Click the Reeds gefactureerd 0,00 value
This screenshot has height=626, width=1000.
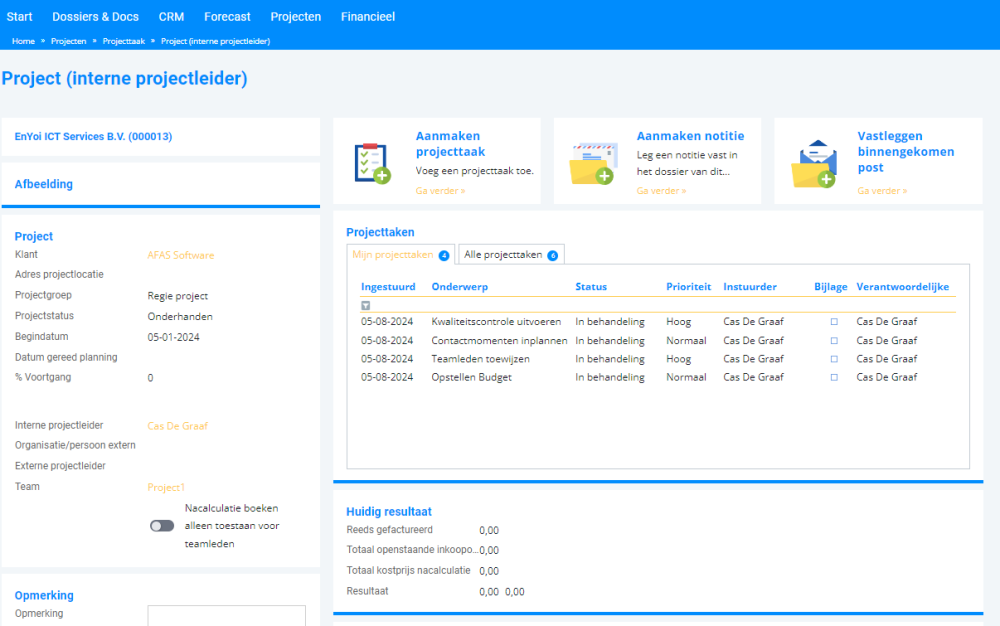point(489,530)
